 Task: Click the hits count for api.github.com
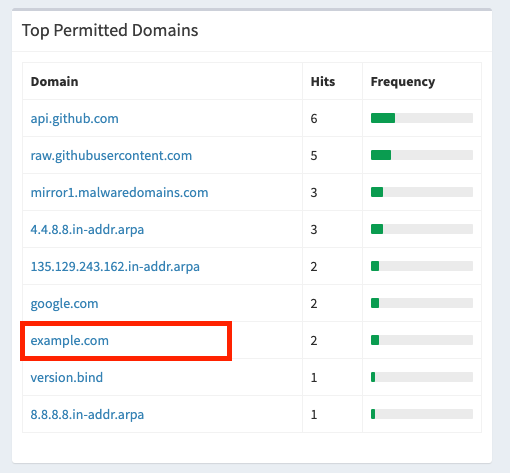tap(314, 119)
